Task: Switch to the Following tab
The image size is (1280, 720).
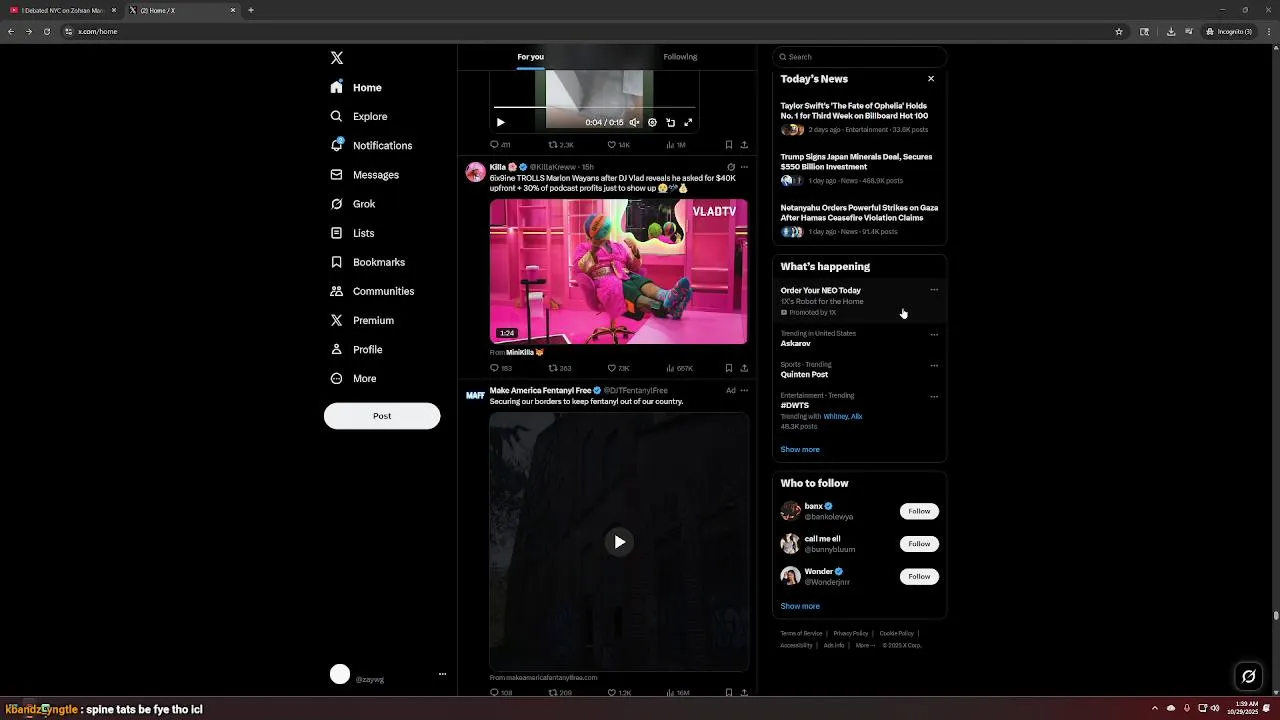Action: click(x=680, y=57)
